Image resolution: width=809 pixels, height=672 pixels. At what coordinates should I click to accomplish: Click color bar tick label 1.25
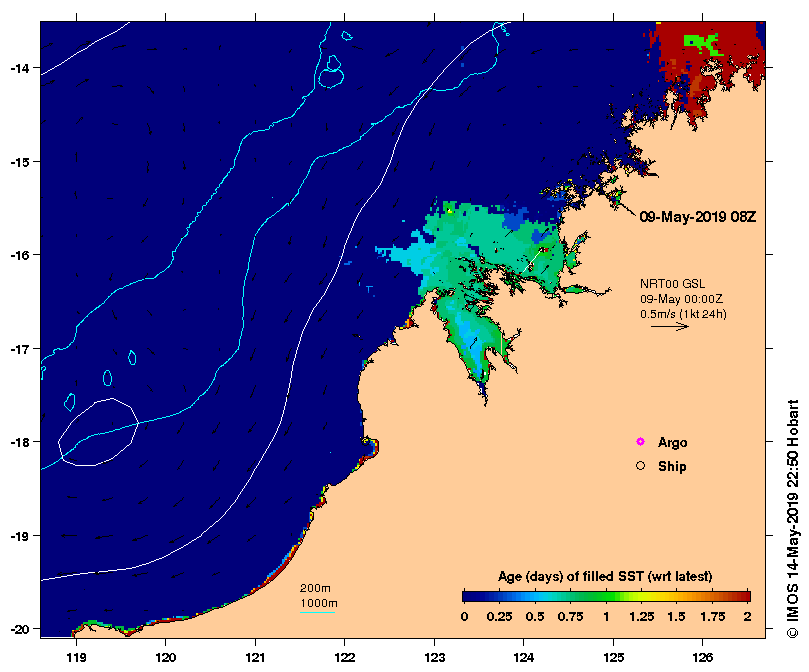642,617
